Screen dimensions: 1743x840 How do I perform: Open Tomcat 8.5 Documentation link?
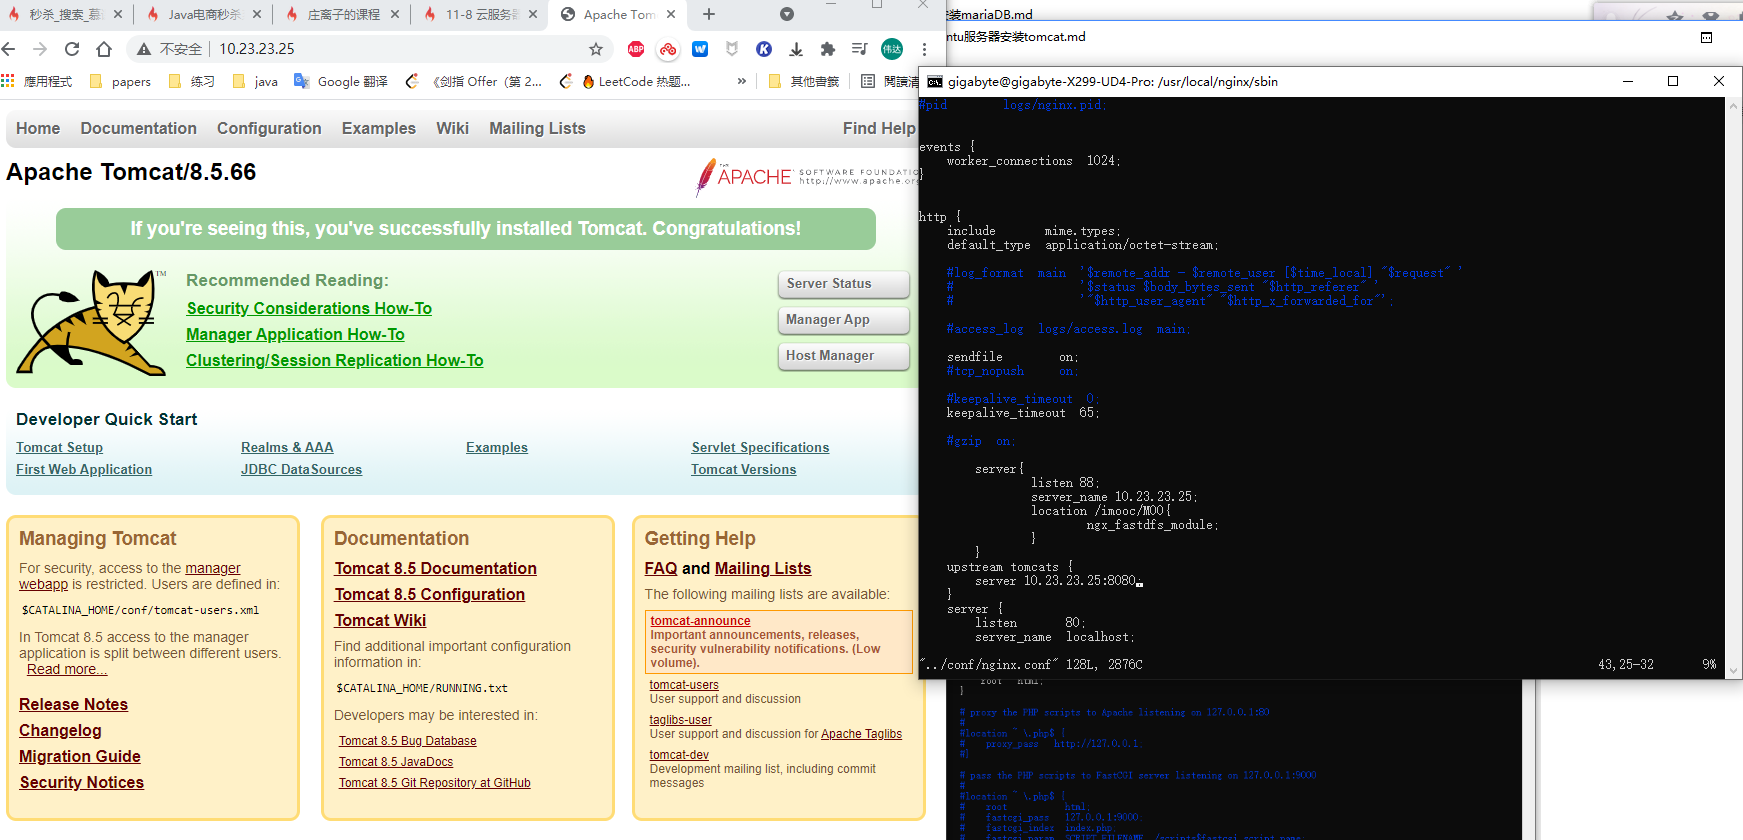[x=435, y=569]
